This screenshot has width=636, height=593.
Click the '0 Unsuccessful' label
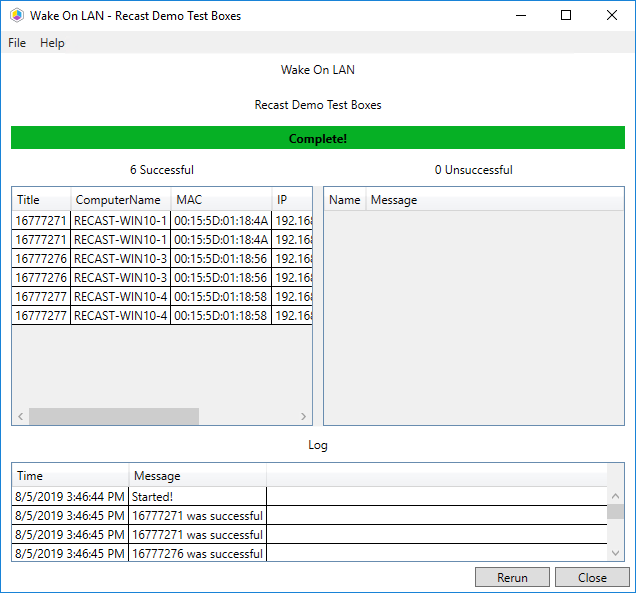[x=473, y=170]
